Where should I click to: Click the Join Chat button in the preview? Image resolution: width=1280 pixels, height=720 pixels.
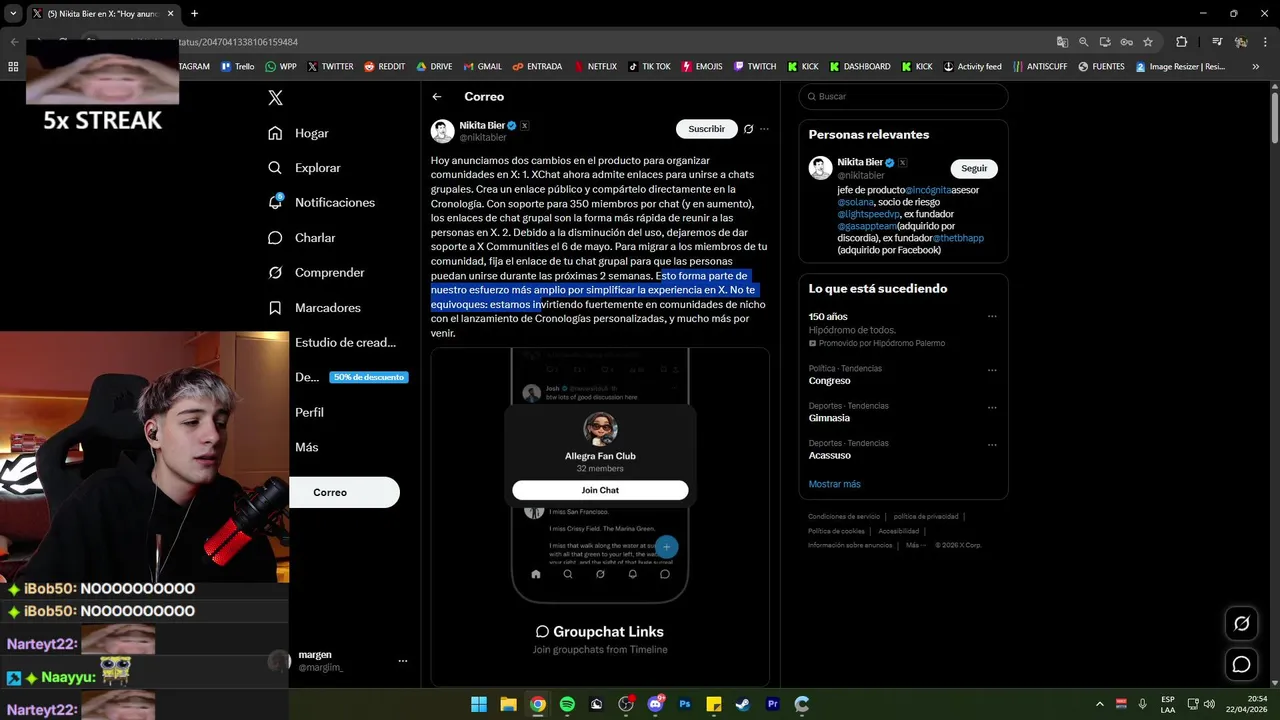tap(600, 490)
